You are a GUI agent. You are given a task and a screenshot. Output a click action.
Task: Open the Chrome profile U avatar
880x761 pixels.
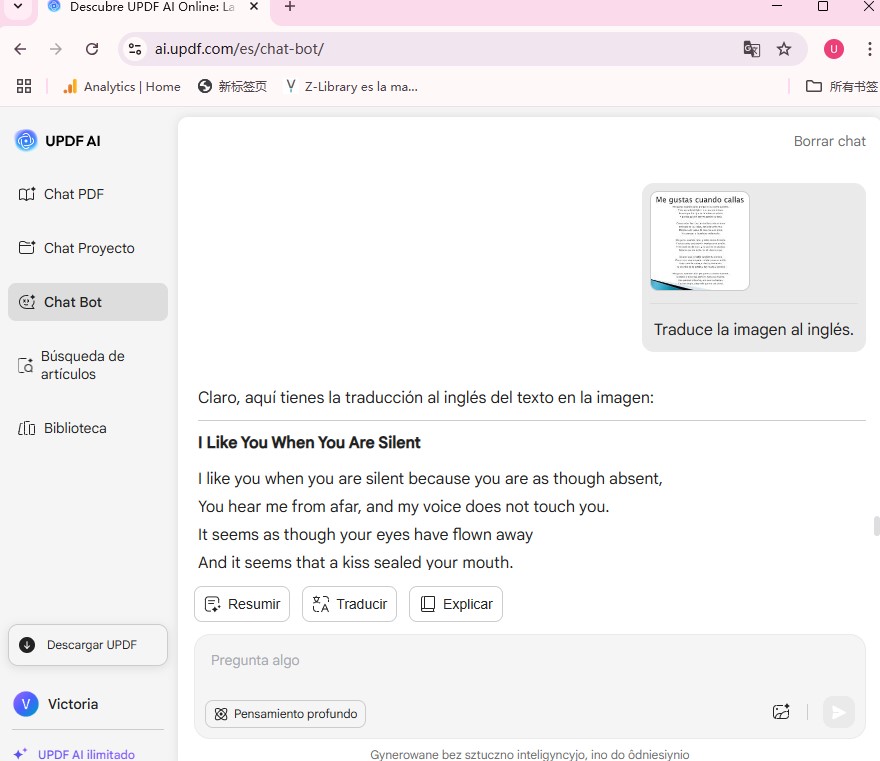tap(834, 49)
